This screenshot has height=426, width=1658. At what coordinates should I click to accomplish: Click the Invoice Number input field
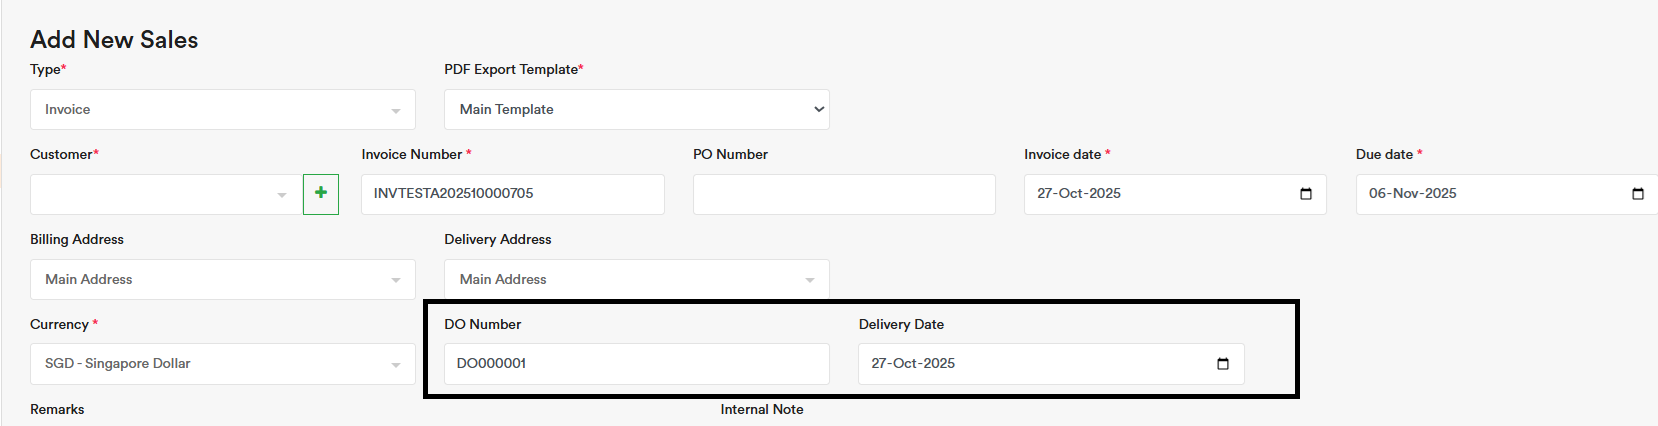click(512, 194)
